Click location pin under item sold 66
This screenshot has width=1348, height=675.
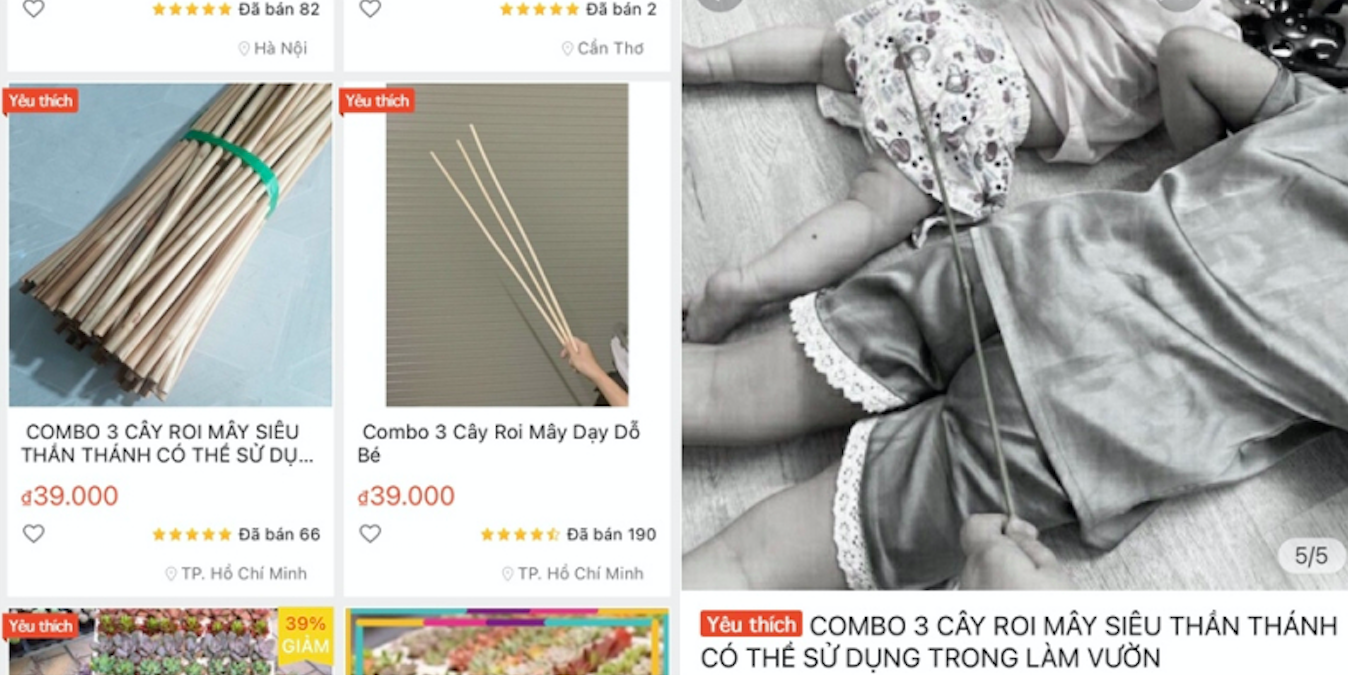coord(171,574)
